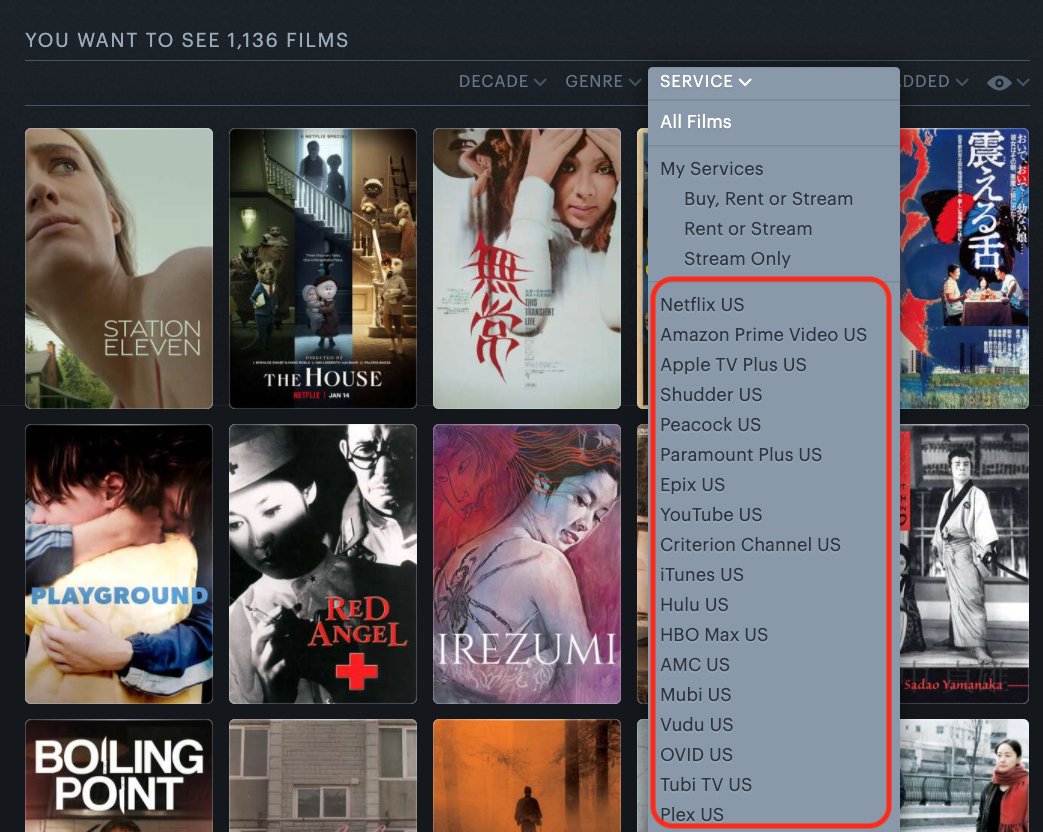The width and height of the screenshot is (1043, 832).
Task: Filter by YouTube US
Action: [710, 514]
